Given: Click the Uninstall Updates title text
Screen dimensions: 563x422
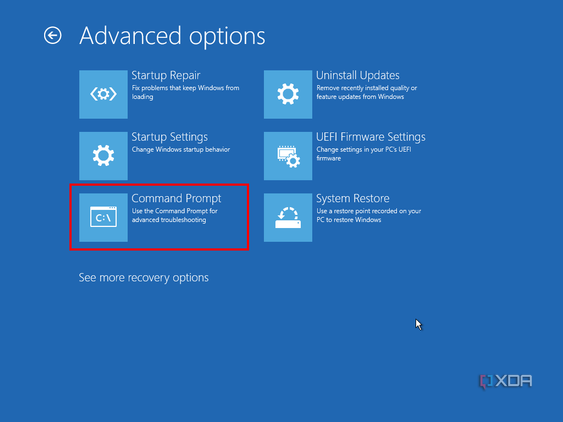Looking at the screenshot, I should (358, 75).
